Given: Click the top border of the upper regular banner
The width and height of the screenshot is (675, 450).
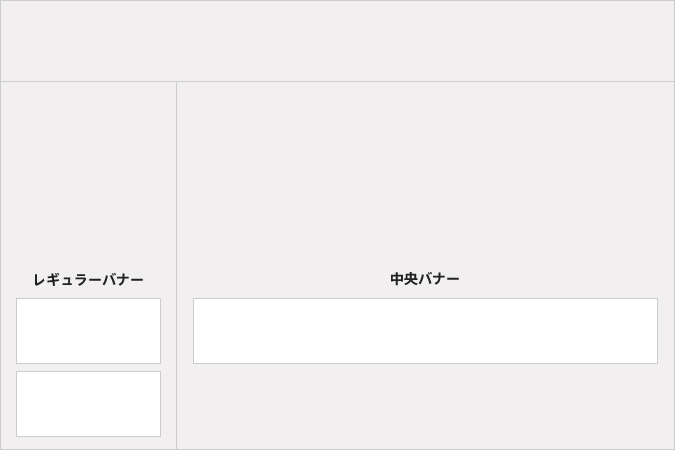Looking at the screenshot, I should click(88, 298).
